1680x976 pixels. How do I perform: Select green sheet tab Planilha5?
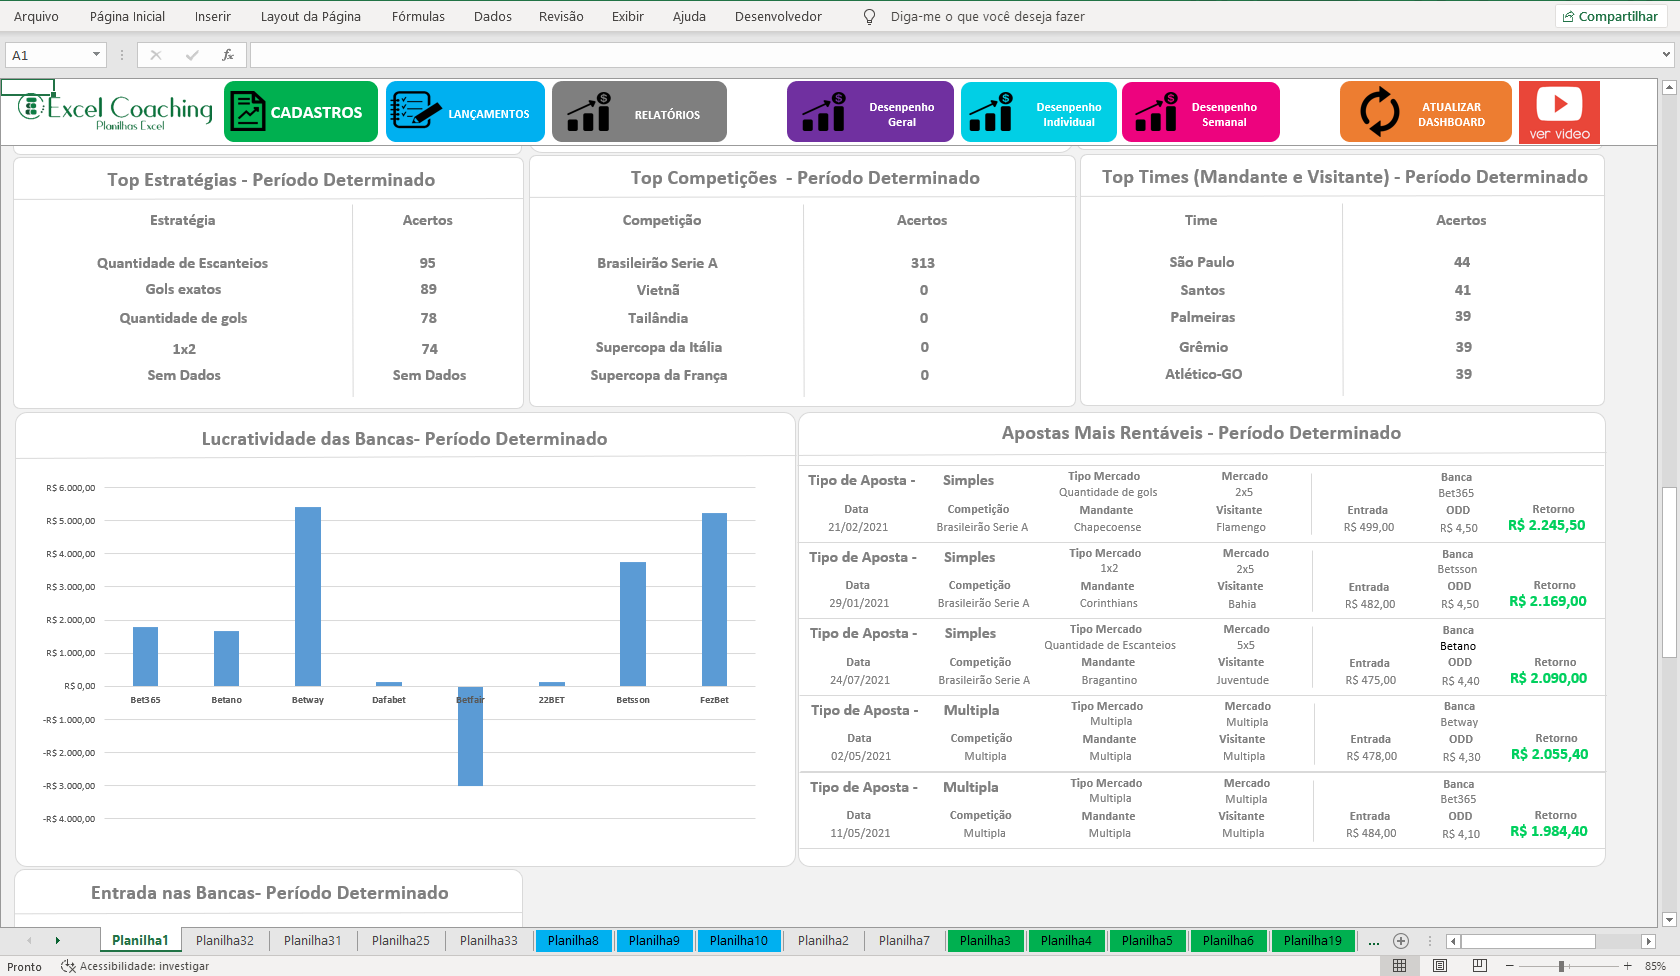tap(1147, 940)
